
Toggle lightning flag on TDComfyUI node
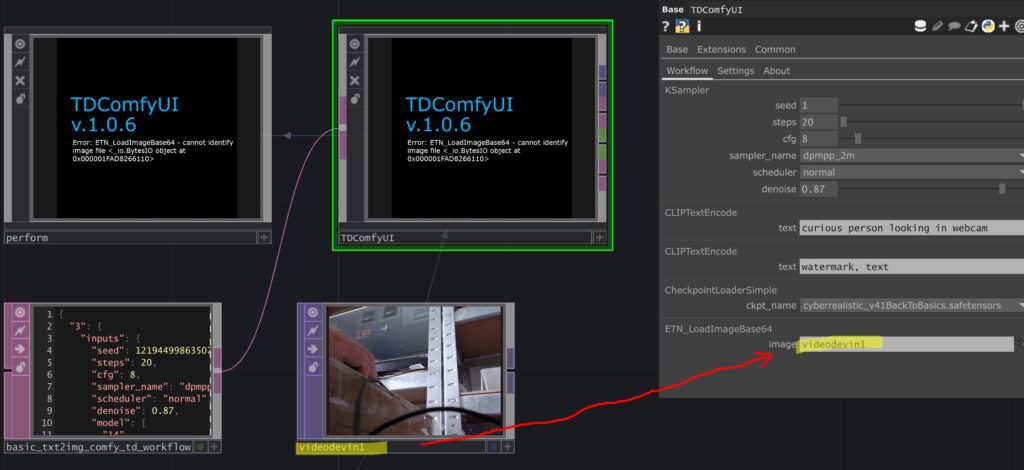[x=355, y=62]
